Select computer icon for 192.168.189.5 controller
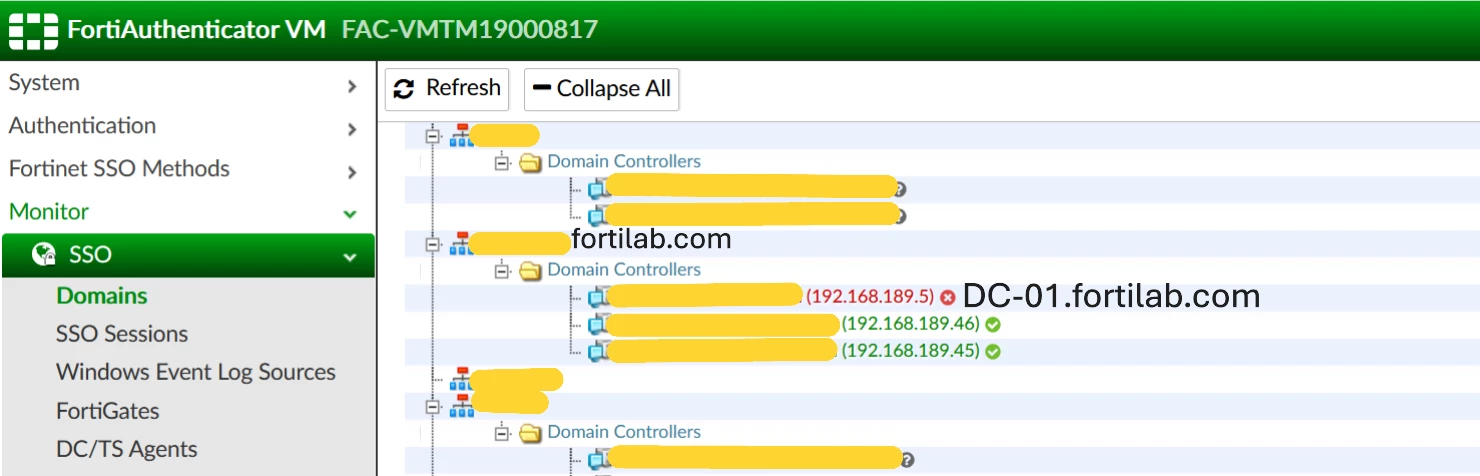The image size is (1480, 476). [598, 297]
